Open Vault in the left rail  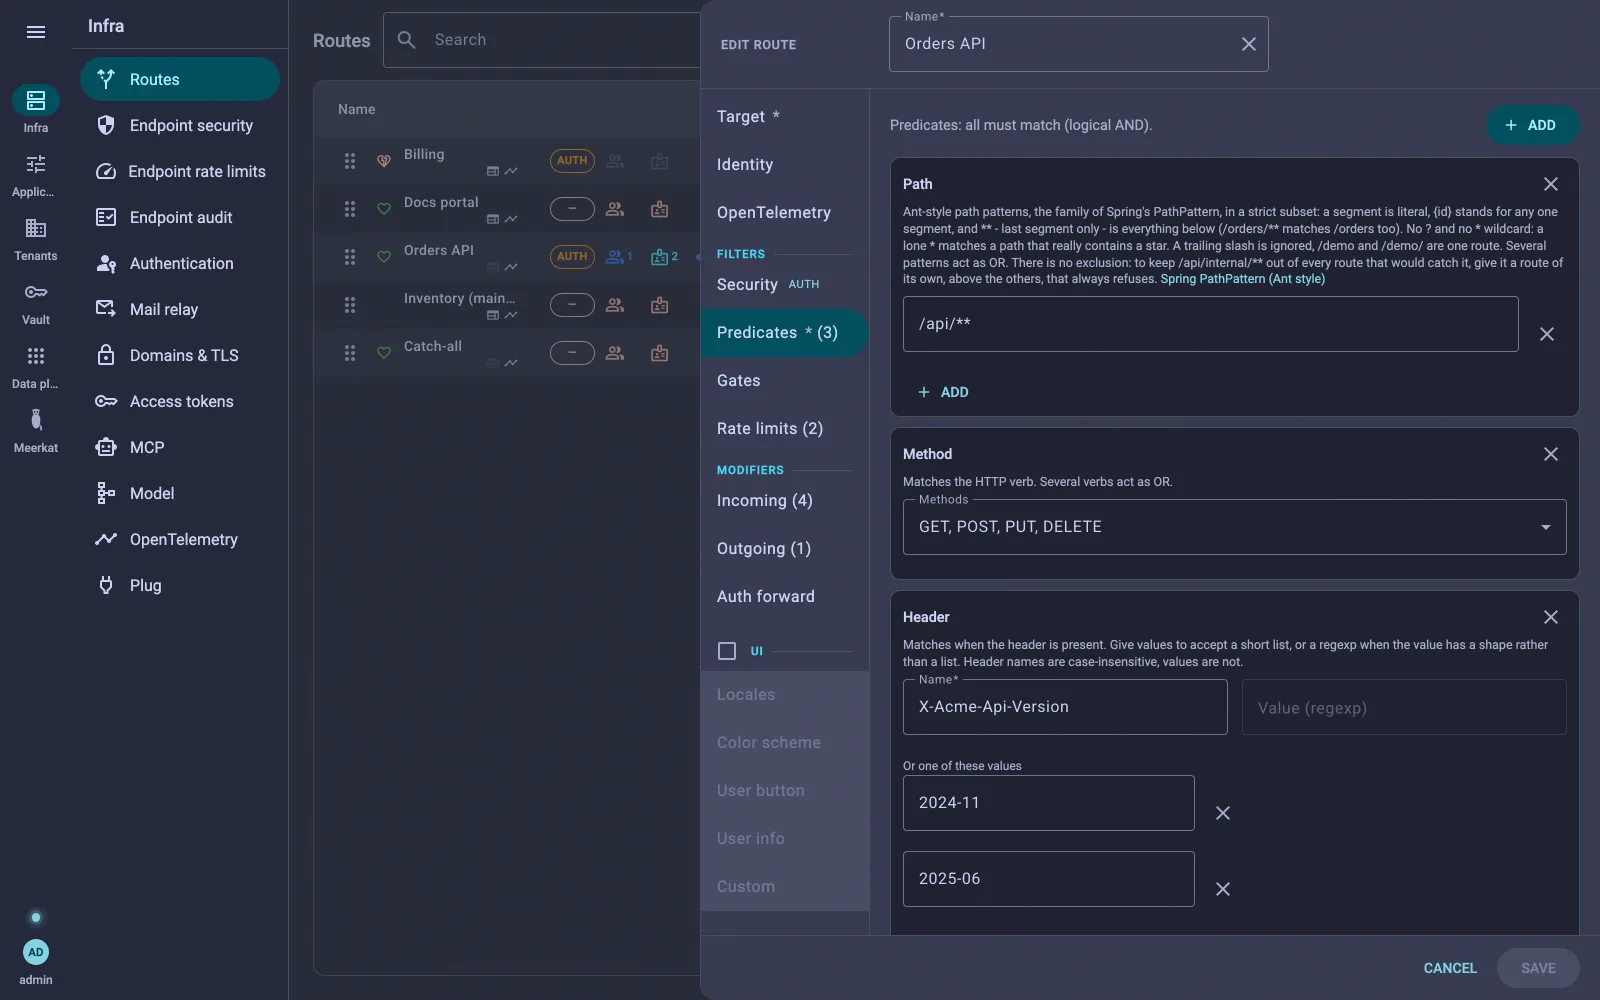pos(36,303)
